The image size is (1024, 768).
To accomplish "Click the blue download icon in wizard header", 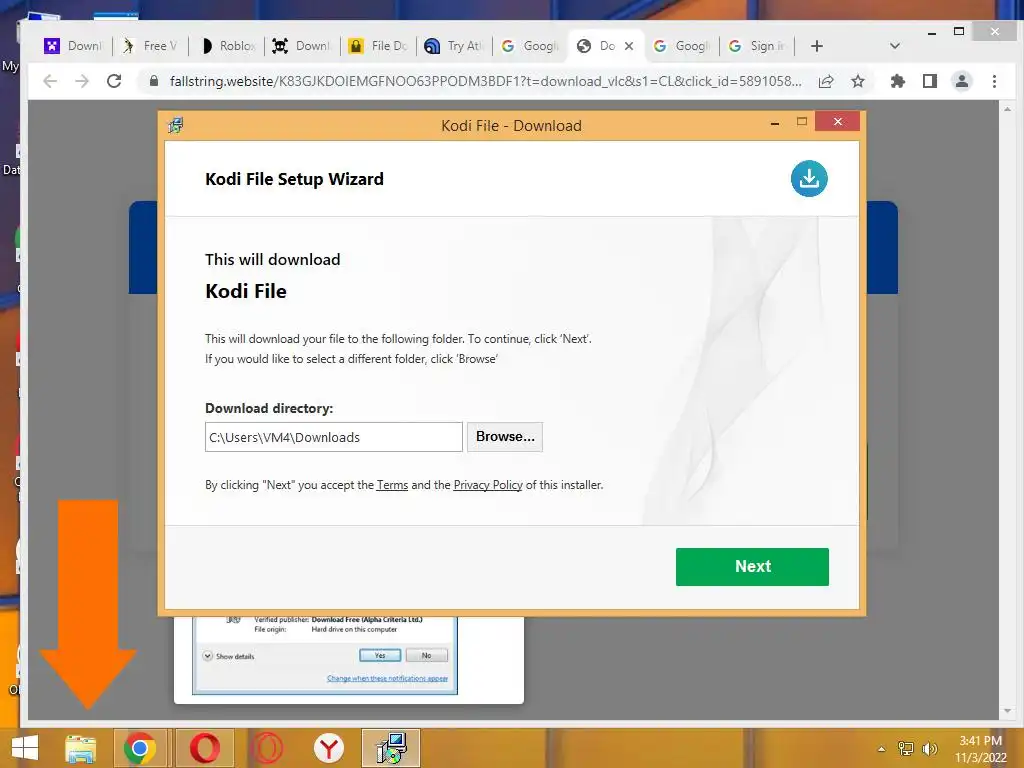I will 809,178.
